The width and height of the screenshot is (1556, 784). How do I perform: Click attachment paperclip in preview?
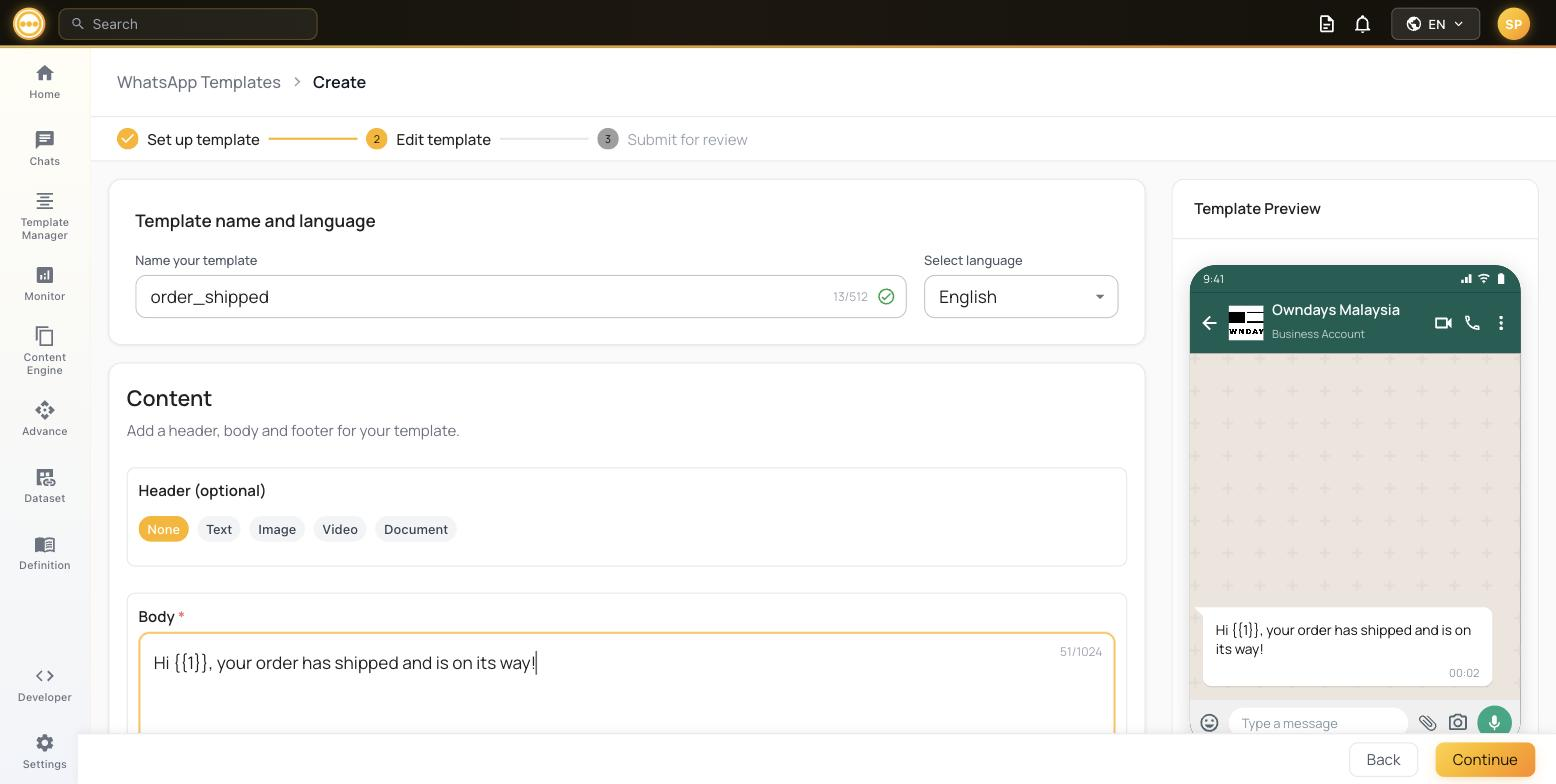tap(1427, 722)
